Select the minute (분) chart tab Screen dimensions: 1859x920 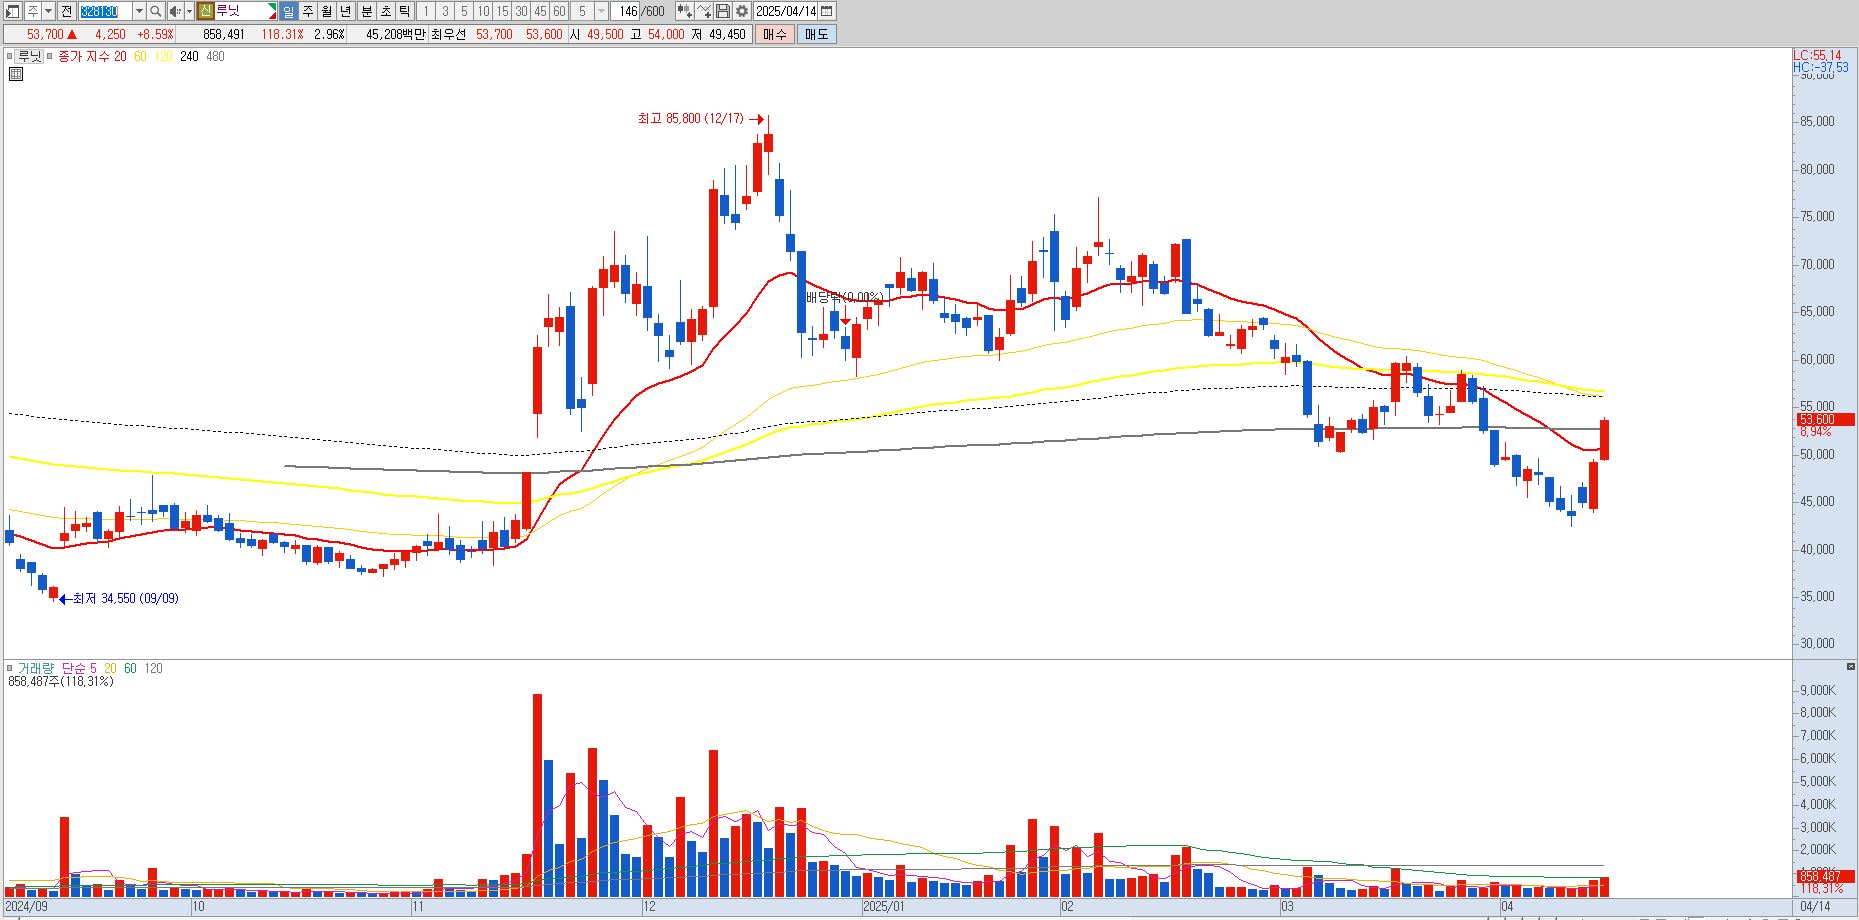point(366,11)
